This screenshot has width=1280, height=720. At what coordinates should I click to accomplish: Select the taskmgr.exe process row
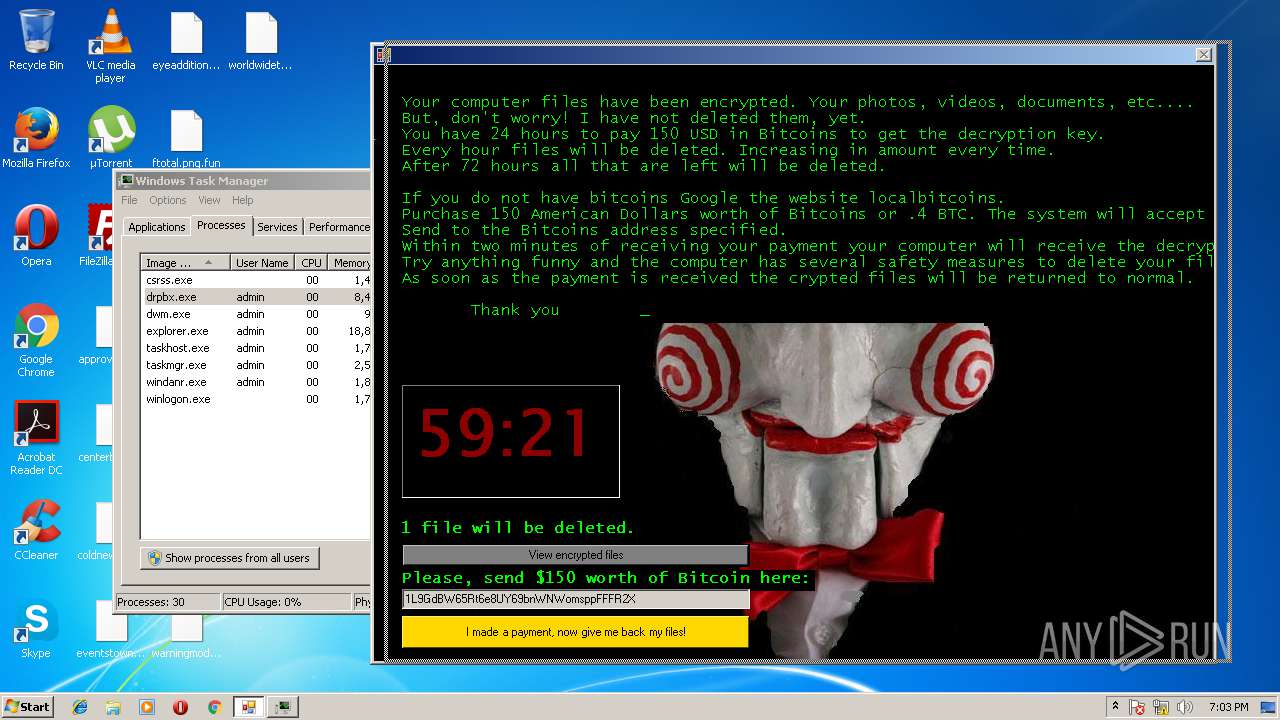(x=256, y=365)
